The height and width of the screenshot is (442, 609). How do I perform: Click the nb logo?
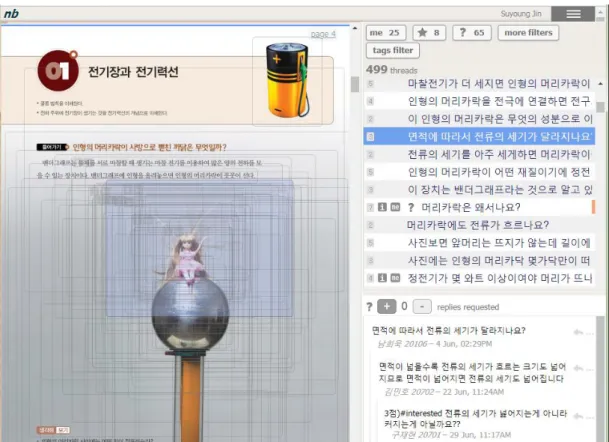tap(11, 14)
